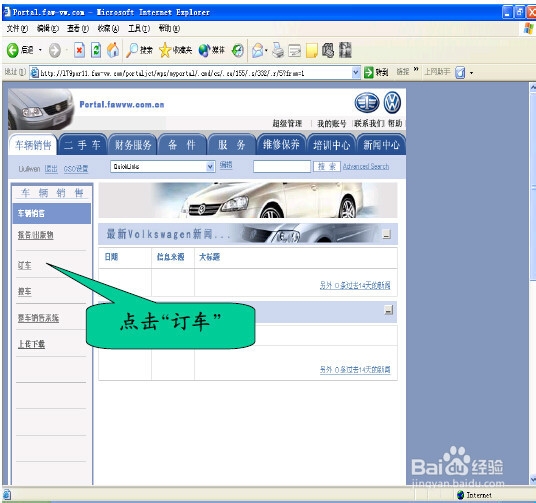
Task: Open the Back button history arrow
Action: point(40,50)
